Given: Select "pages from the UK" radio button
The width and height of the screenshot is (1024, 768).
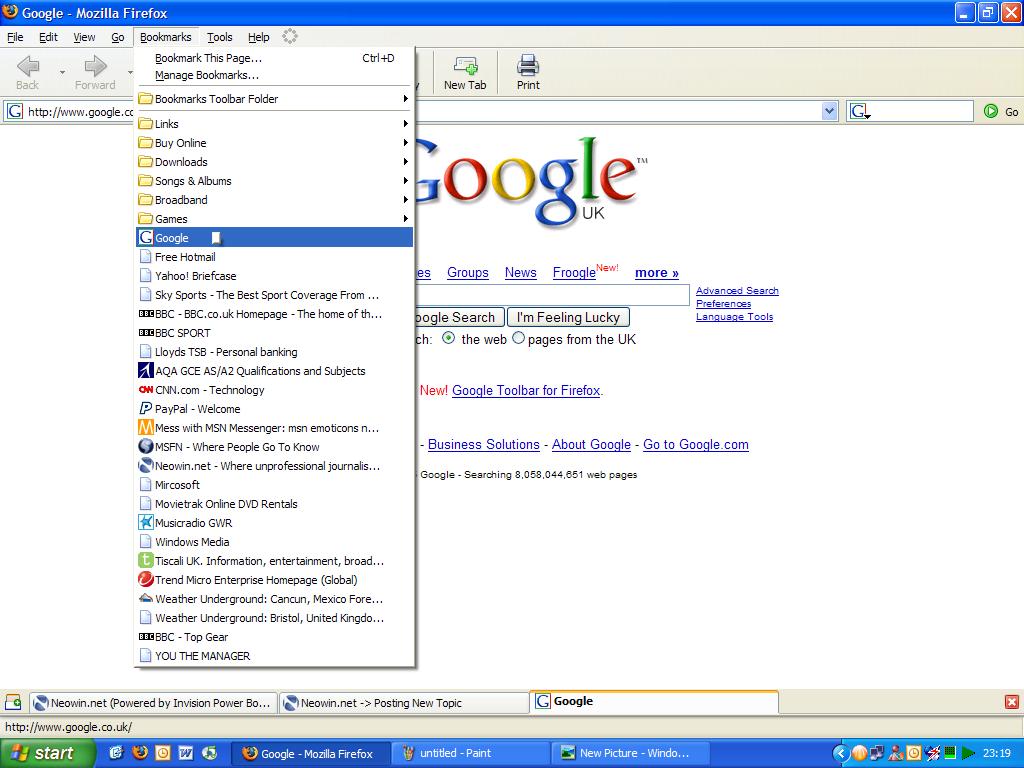Looking at the screenshot, I should pyautogui.click(x=518, y=339).
